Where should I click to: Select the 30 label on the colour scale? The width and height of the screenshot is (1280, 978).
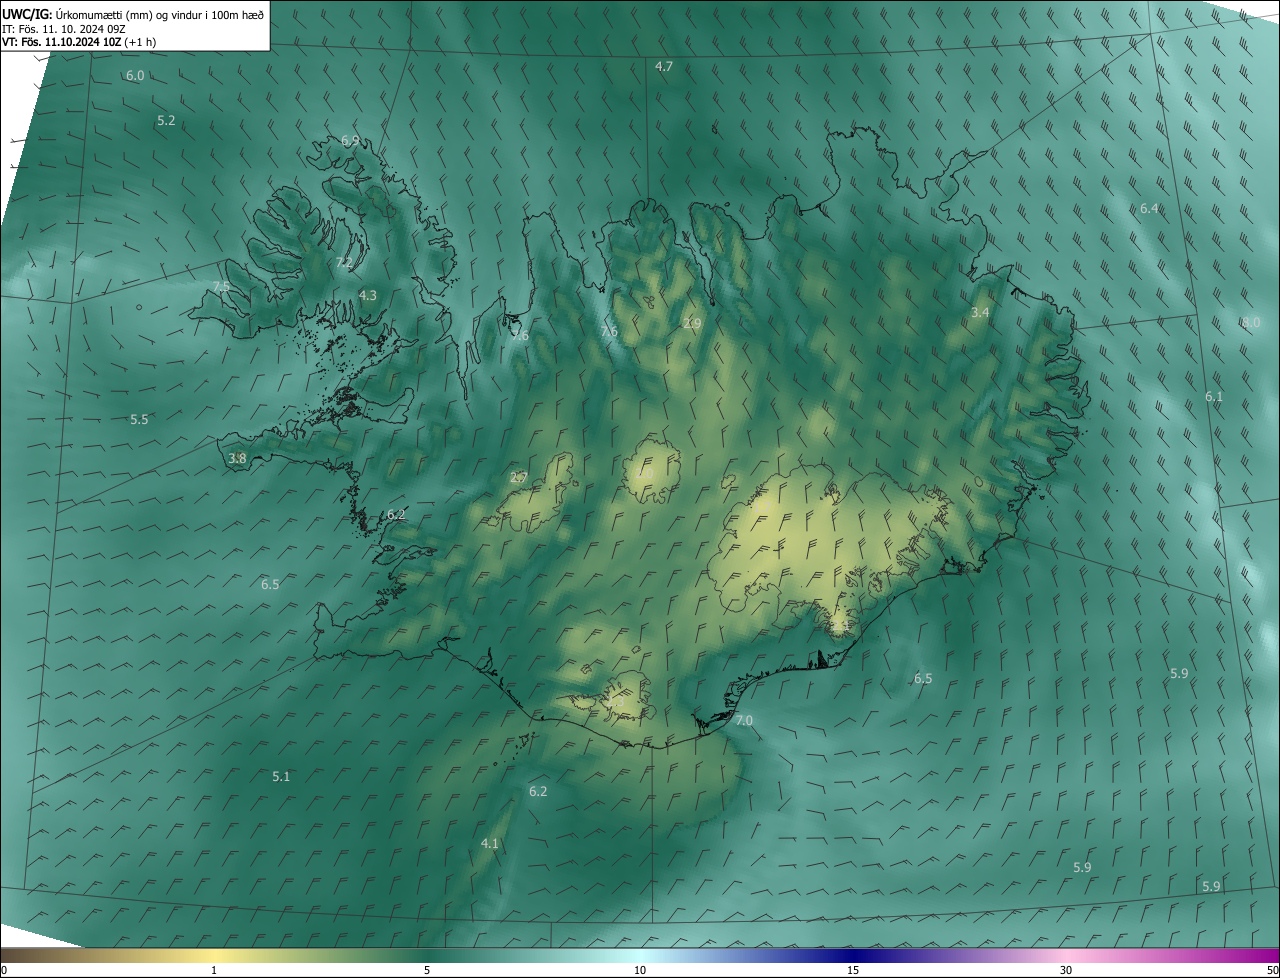coord(1066,971)
